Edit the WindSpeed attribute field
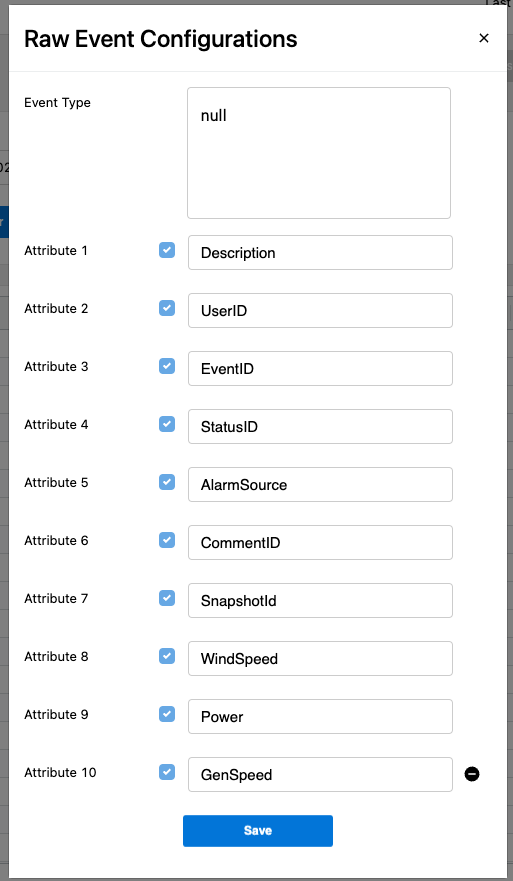Image resolution: width=513 pixels, height=881 pixels. pyautogui.click(x=320, y=659)
